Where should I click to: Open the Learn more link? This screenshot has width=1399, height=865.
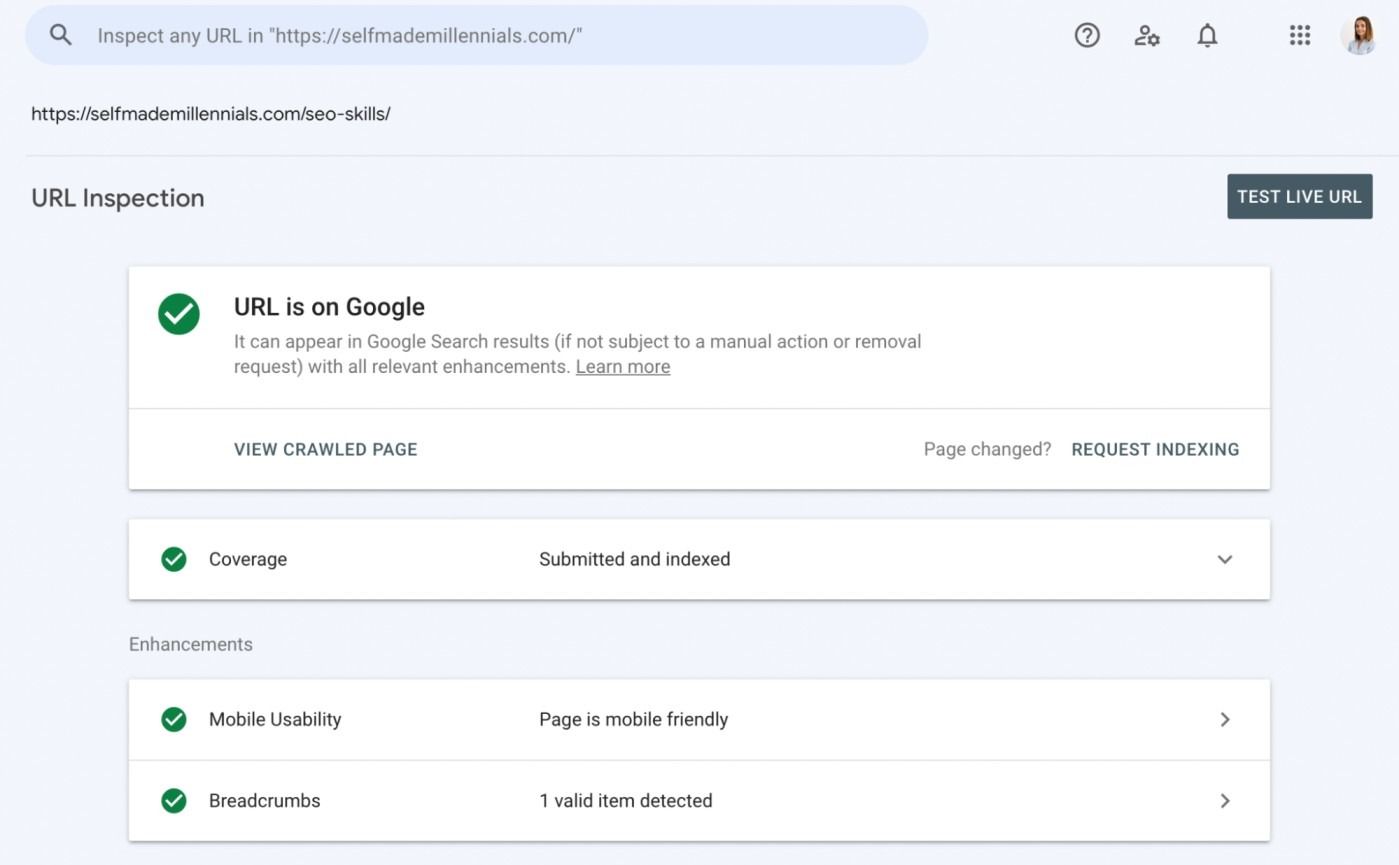[622, 366]
